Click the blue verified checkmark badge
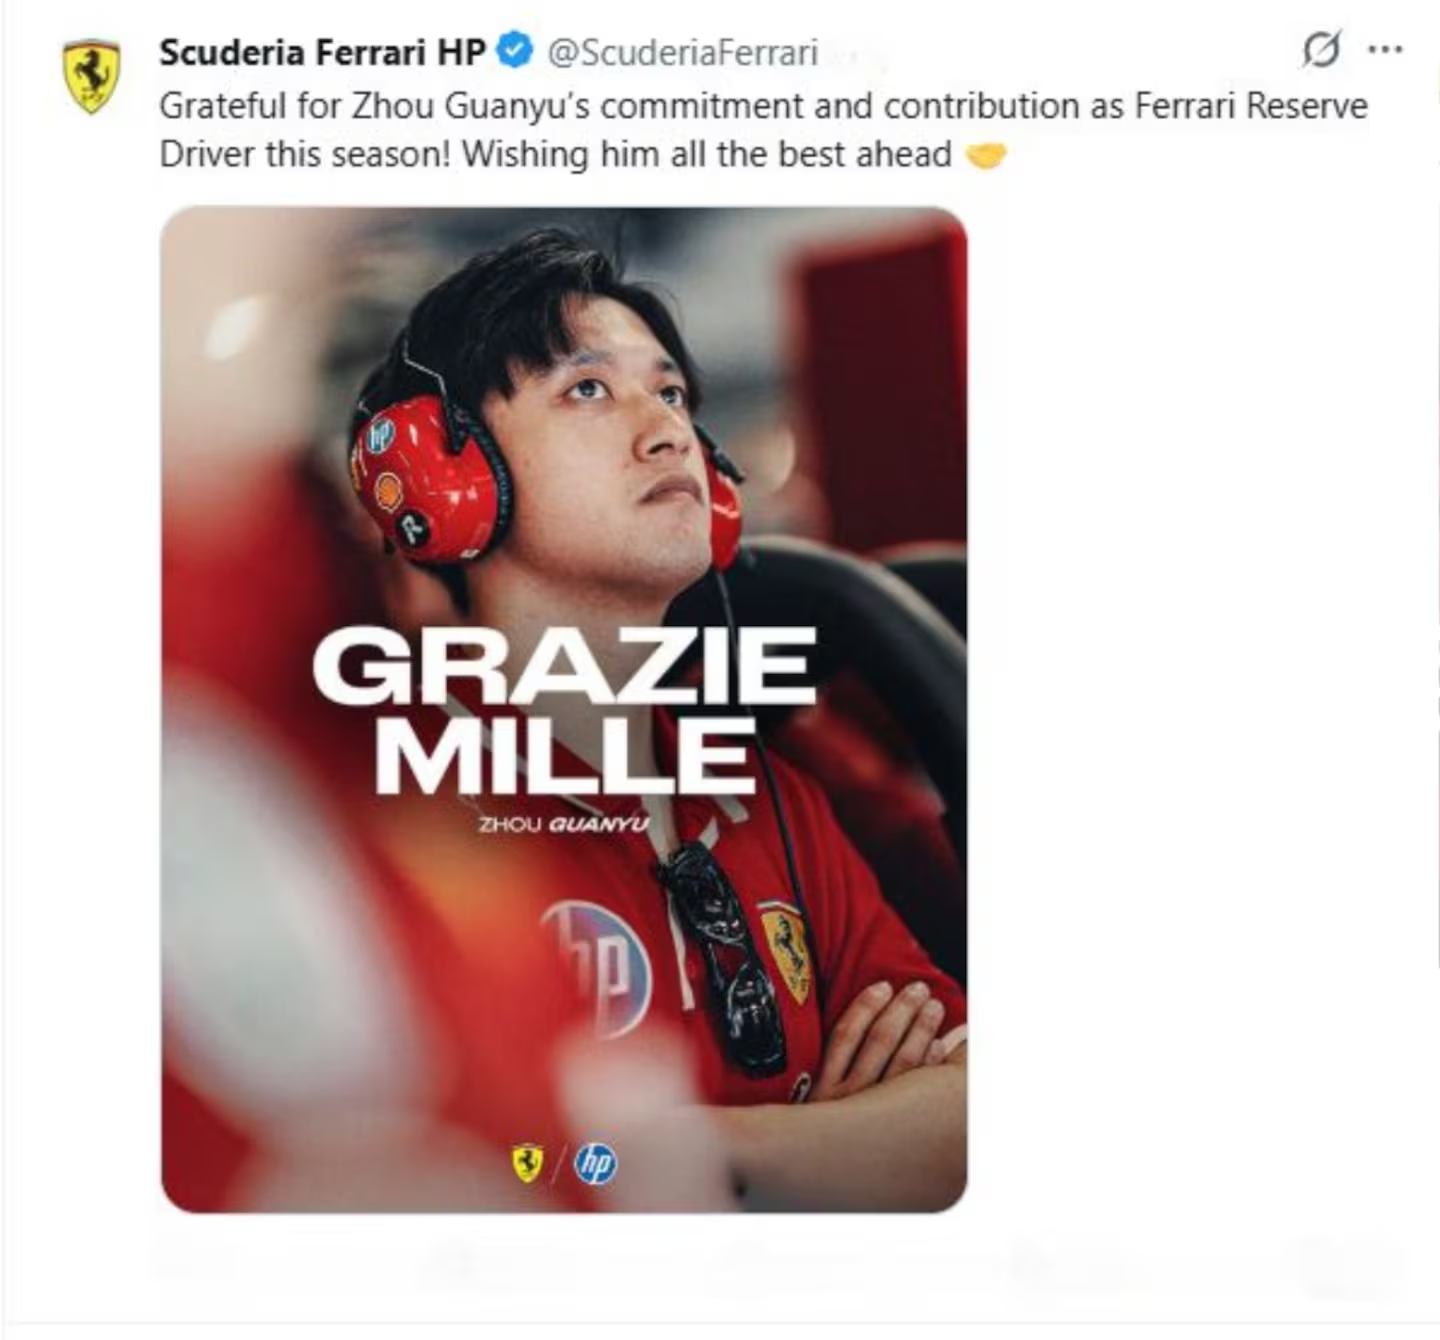This screenshot has width=1440, height=1340. point(514,51)
